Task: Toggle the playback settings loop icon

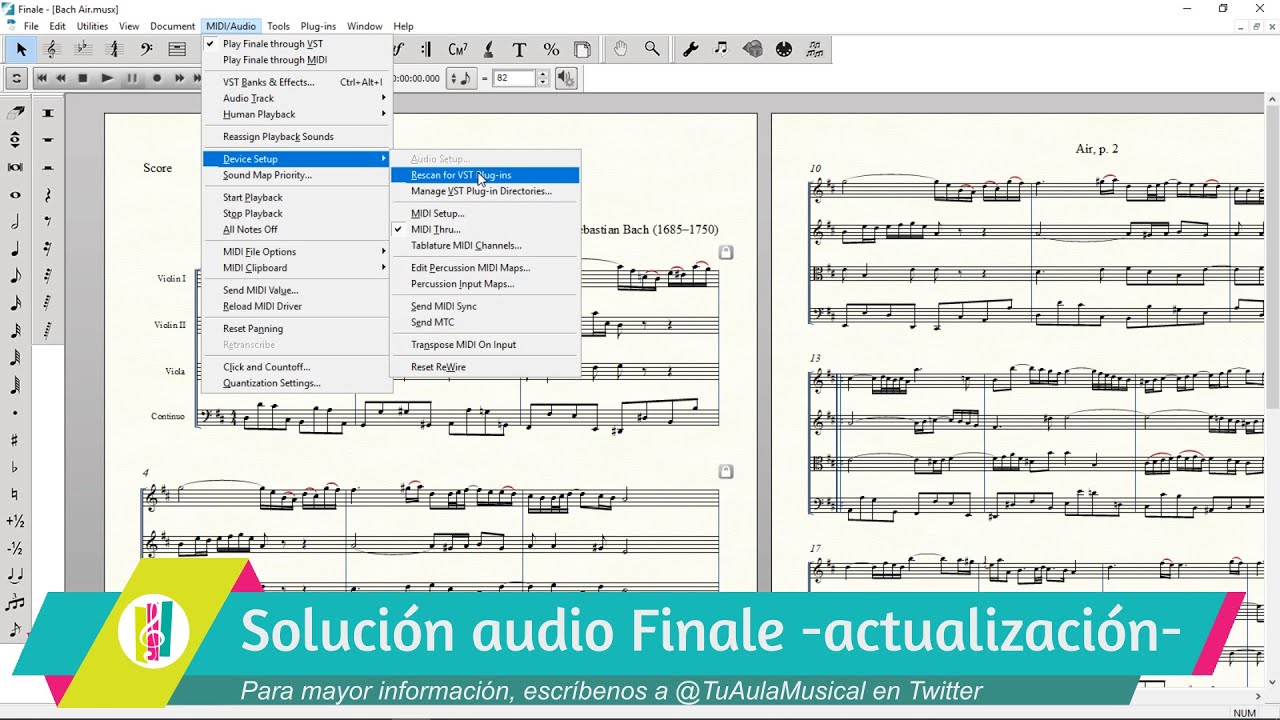Action: (x=16, y=78)
